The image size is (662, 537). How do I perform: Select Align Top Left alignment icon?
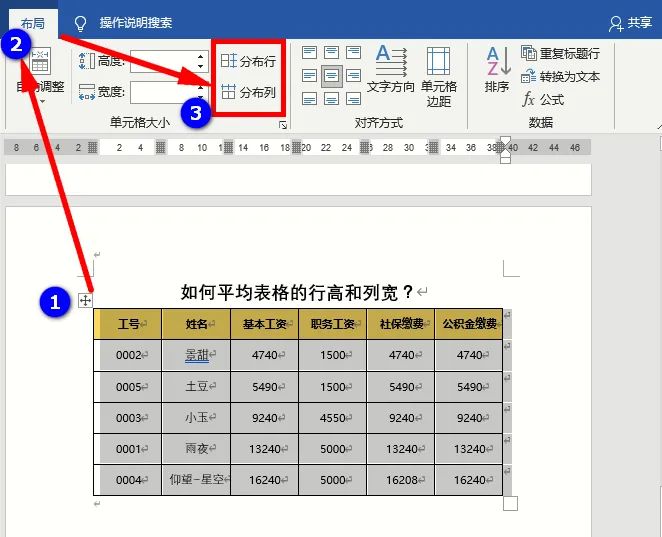309,53
